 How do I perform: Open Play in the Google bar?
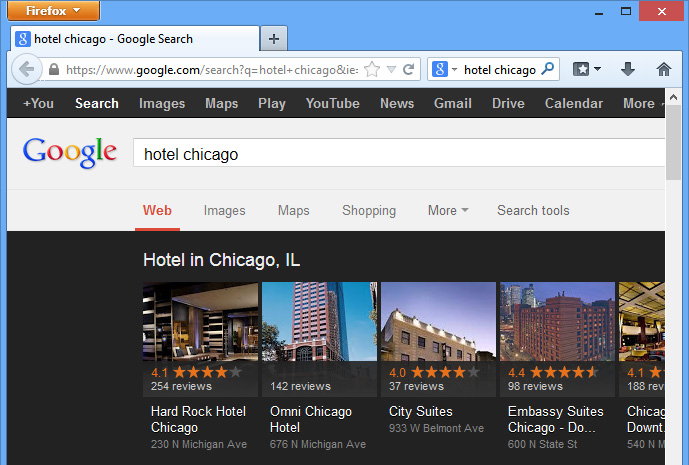point(272,103)
